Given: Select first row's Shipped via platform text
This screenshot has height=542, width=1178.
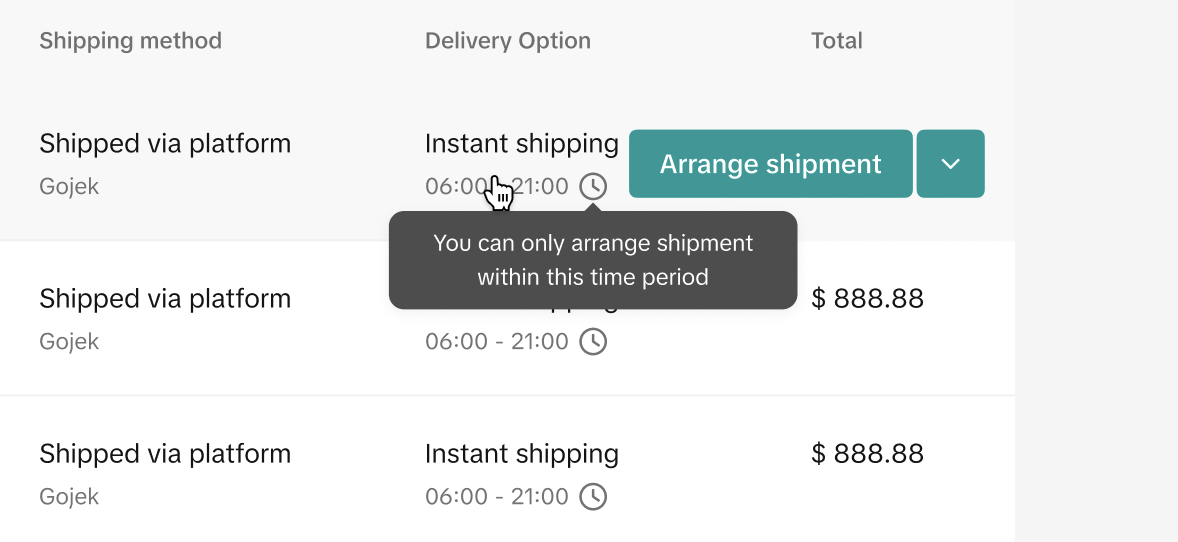Looking at the screenshot, I should 165,144.
